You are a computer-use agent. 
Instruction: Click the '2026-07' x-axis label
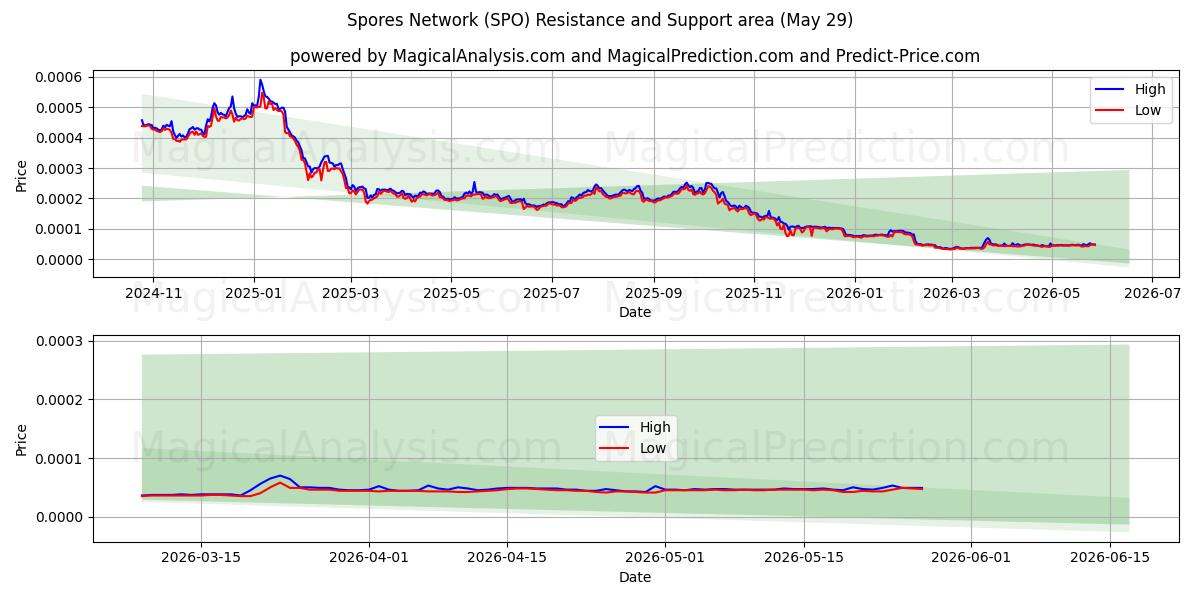1152,294
